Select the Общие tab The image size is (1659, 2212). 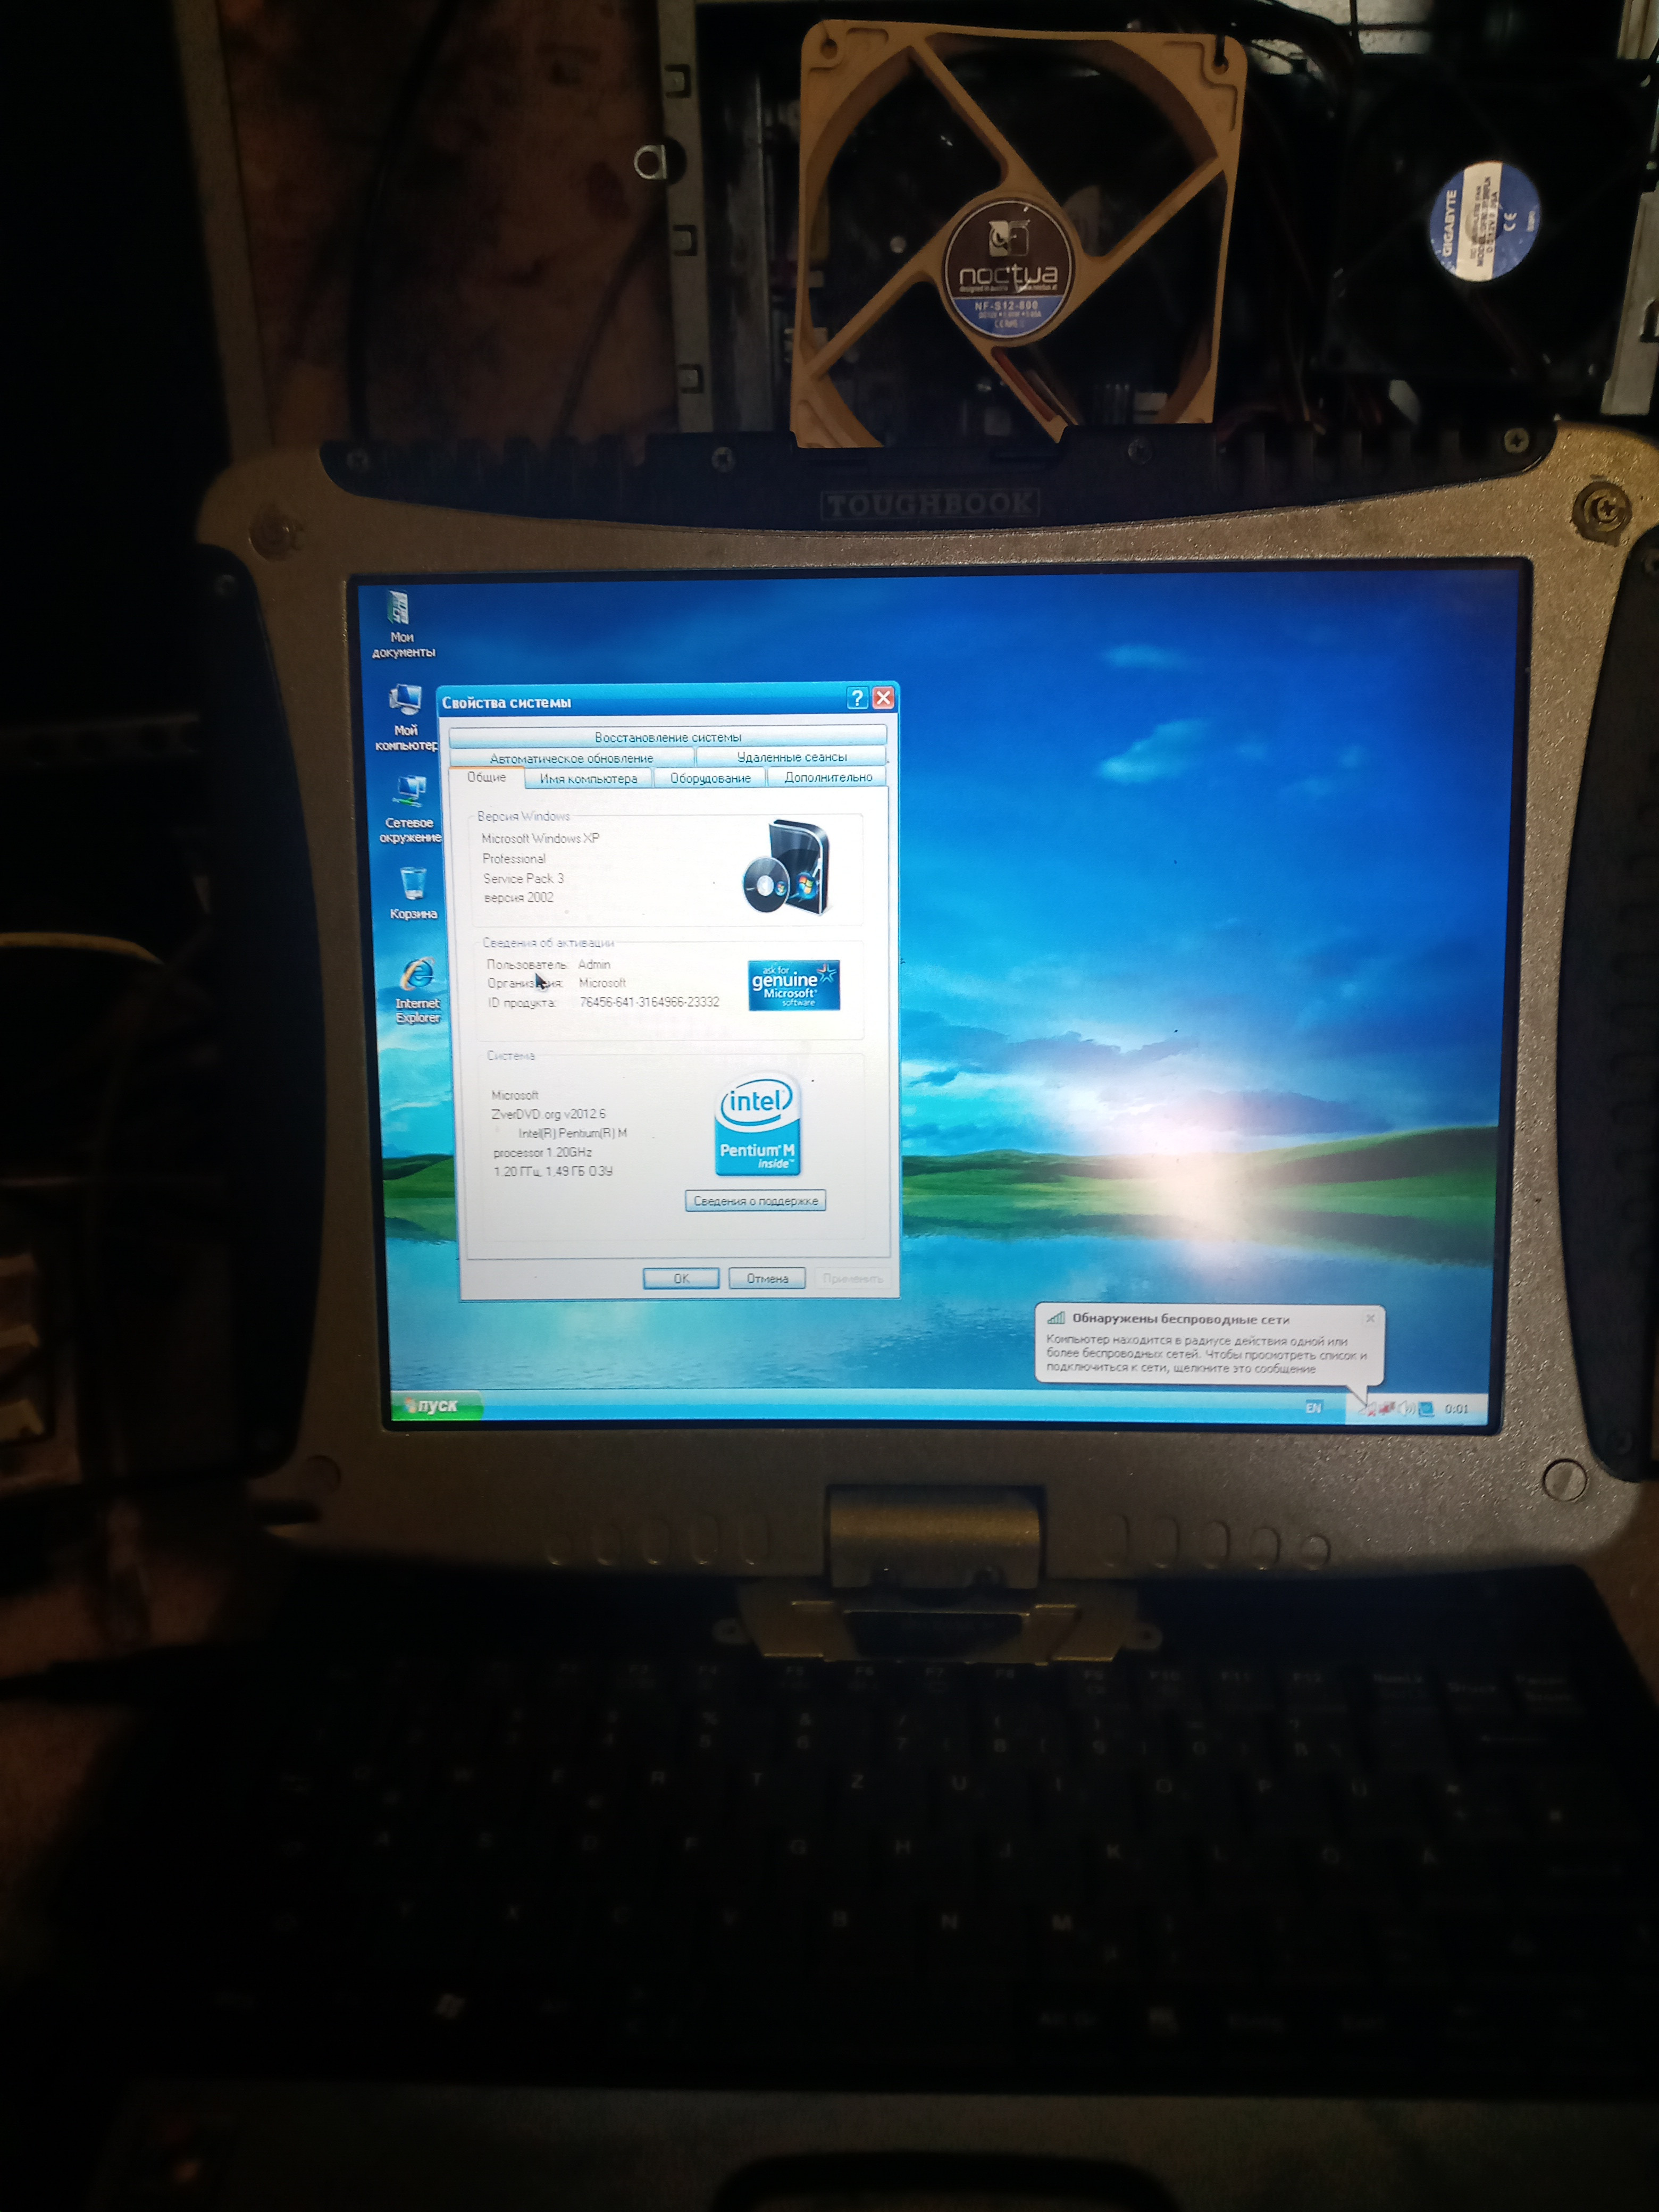(486, 777)
